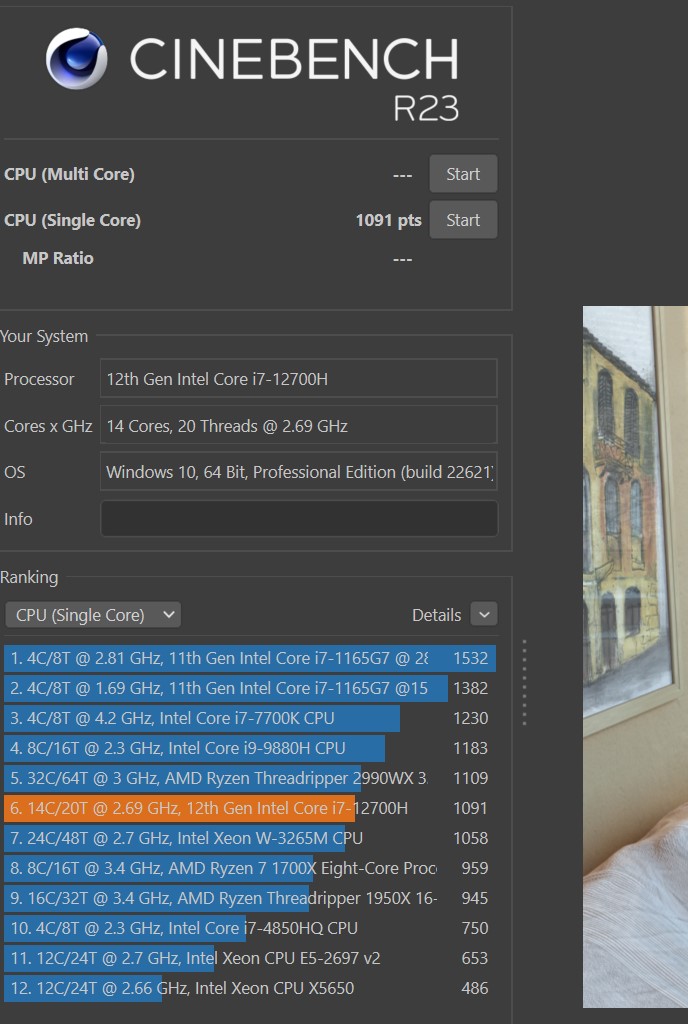The image size is (688, 1024).
Task: Select ranking row 7 Xeon W-3265M
Action: pos(250,839)
